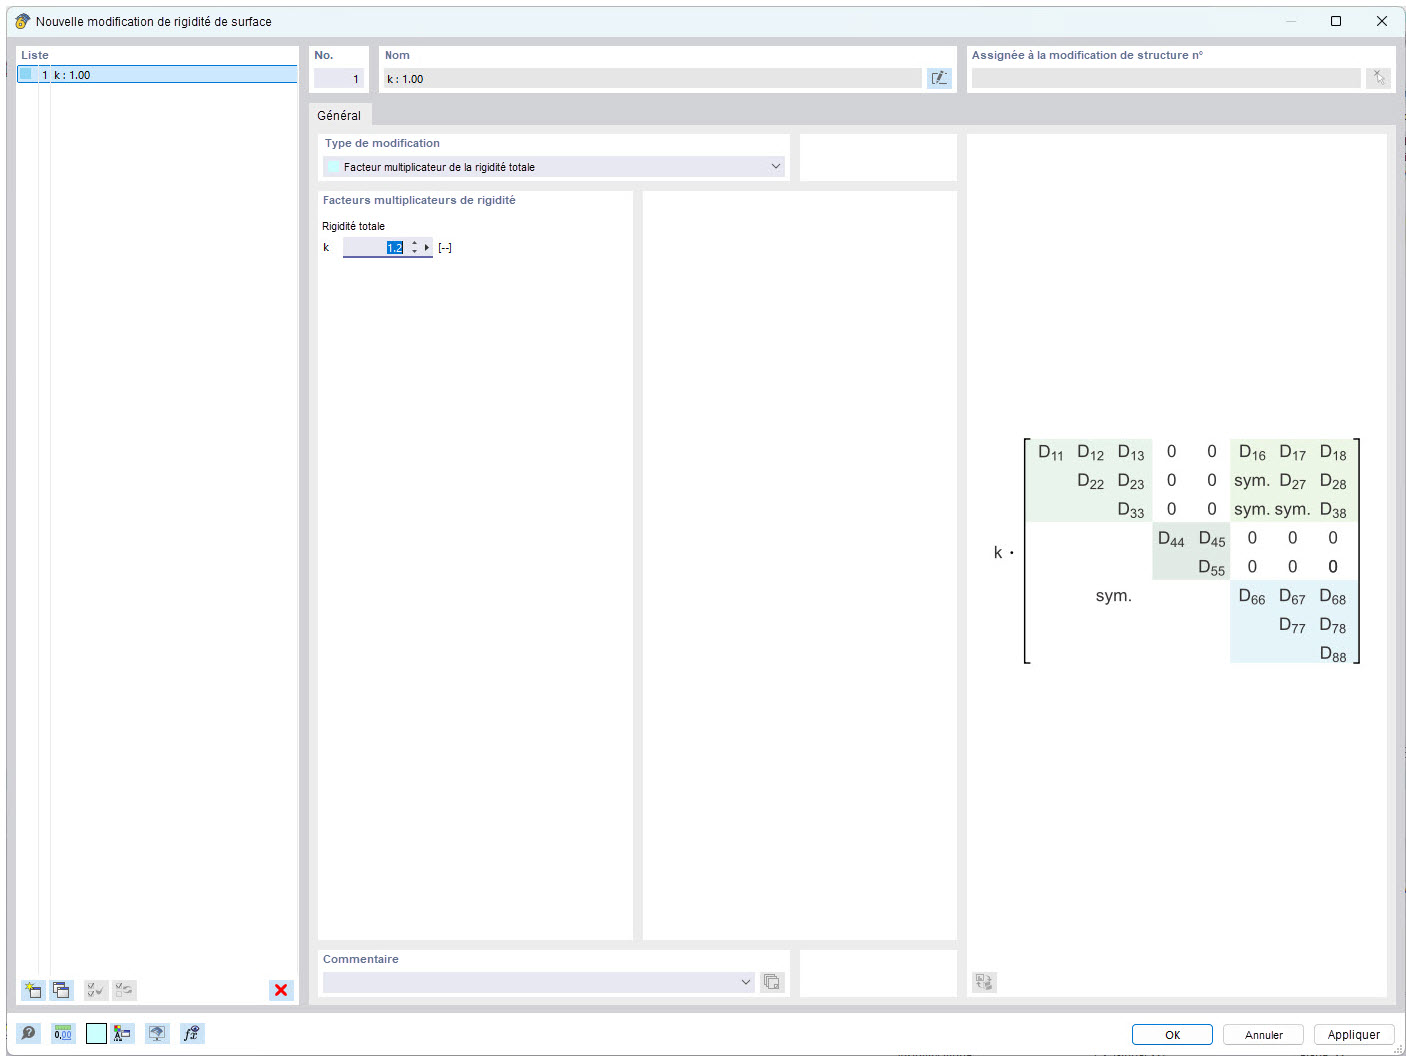Viewport: 1406px width, 1056px height.
Task: Open the formula editor fx icon
Action: [x=191, y=1033]
